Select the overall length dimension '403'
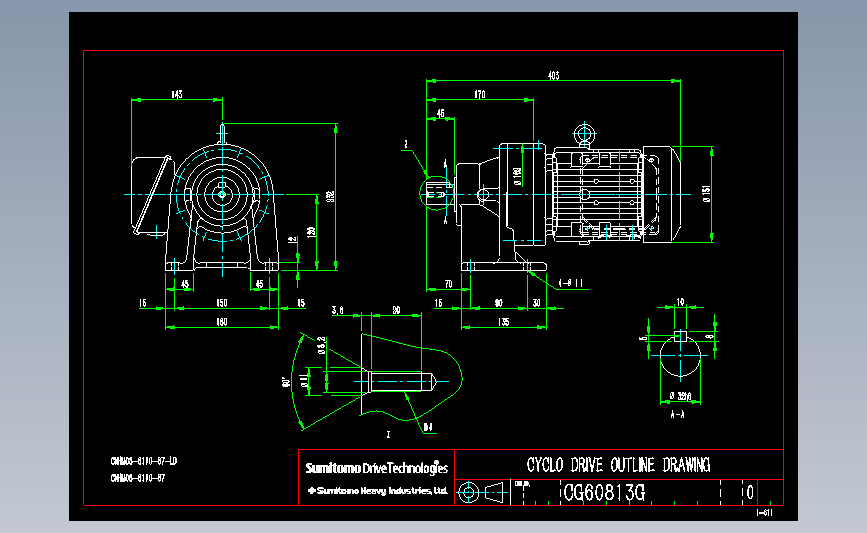The height and width of the screenshot is (533, 867). coord(553,76)
